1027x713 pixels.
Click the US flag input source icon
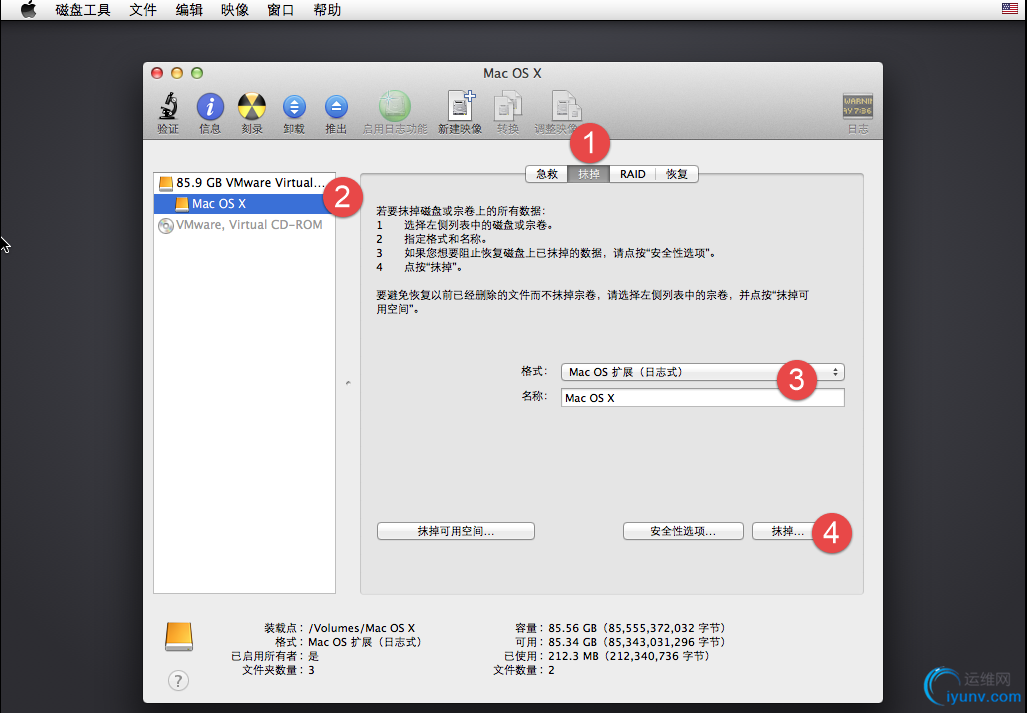point(1009,8)
